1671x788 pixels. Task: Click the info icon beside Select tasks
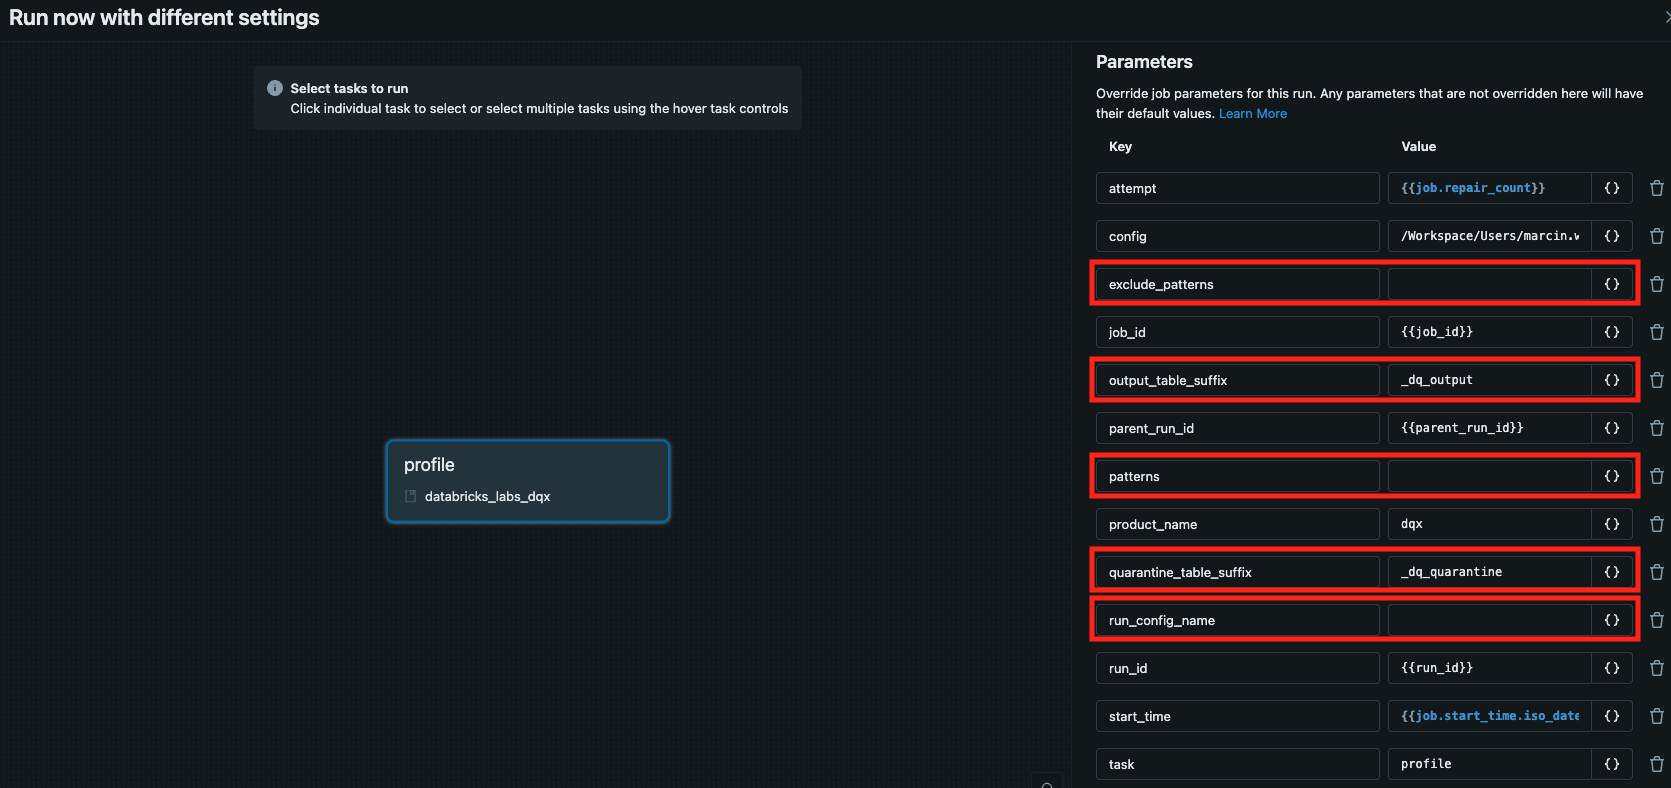(x=275, y=88)
